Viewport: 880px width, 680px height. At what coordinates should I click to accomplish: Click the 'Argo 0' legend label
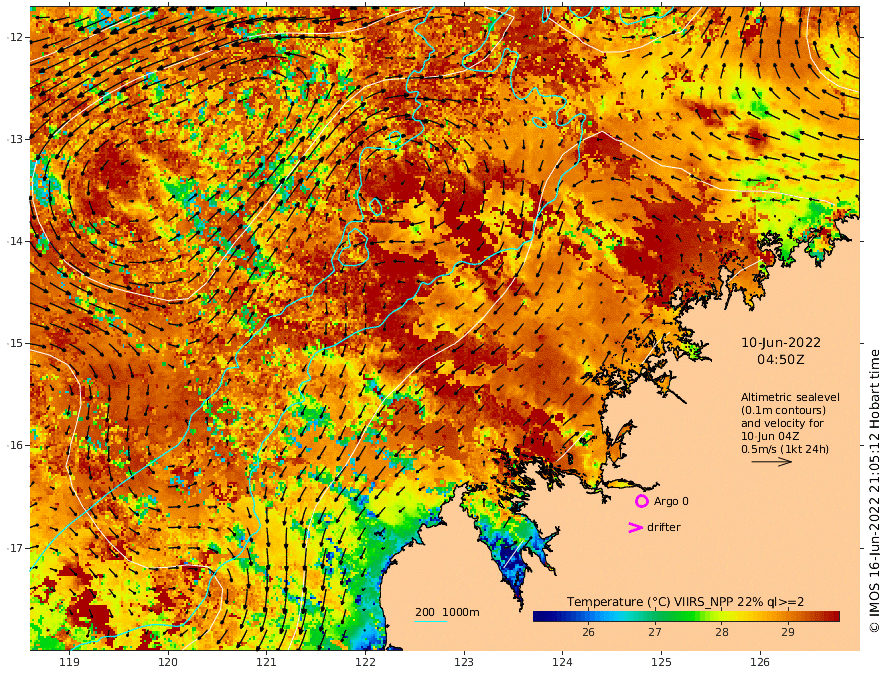tap(671, 501)
